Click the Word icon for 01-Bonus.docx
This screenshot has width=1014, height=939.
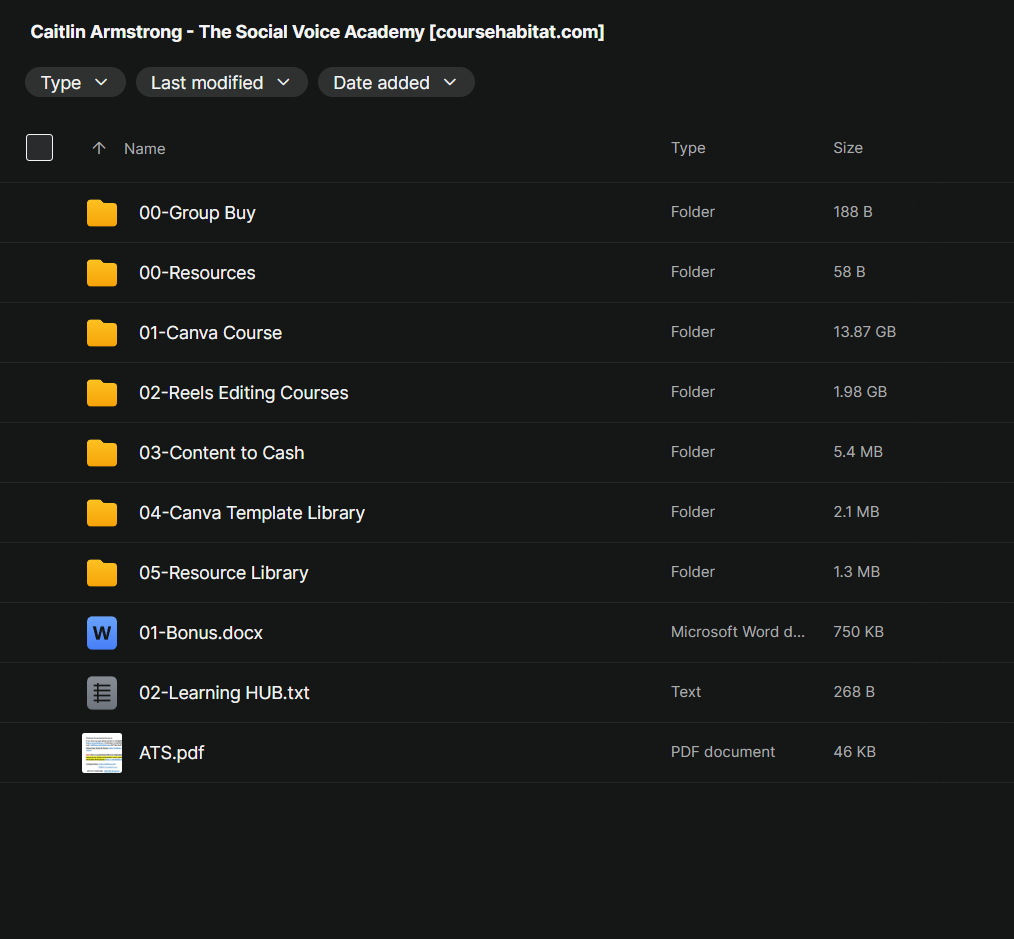pos(102,632)
